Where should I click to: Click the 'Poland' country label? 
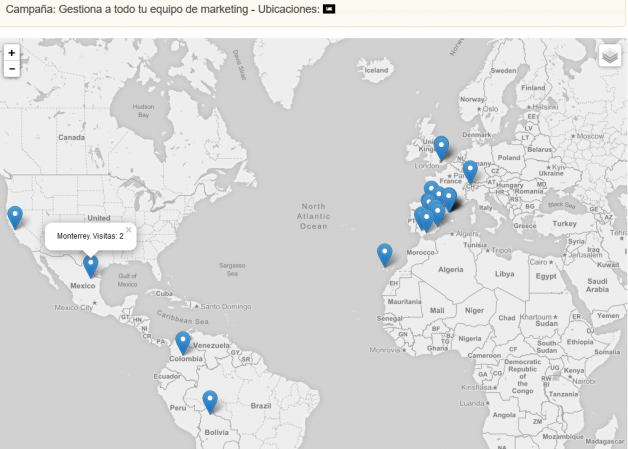tap(509, 157)
